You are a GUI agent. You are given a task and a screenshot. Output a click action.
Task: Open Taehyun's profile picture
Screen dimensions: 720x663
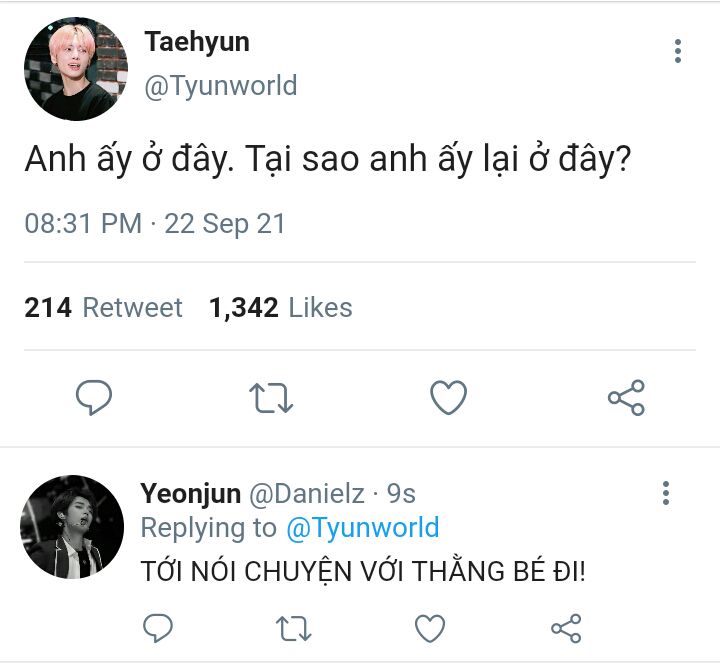pos(76,69)
